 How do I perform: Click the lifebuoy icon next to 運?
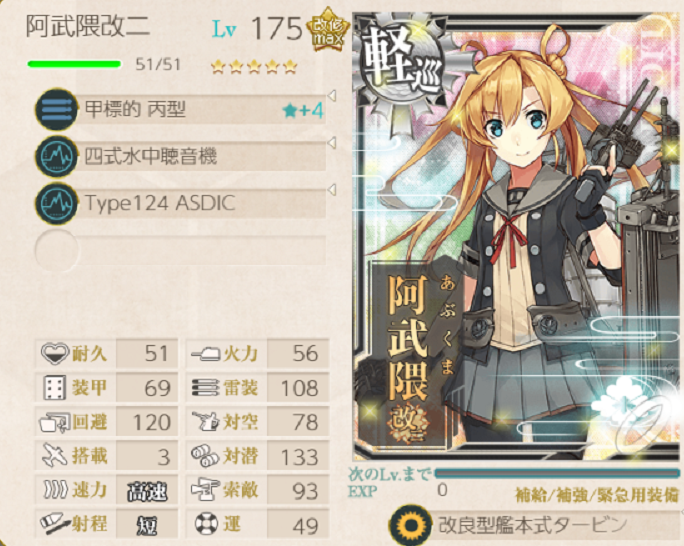coord(205,524)
